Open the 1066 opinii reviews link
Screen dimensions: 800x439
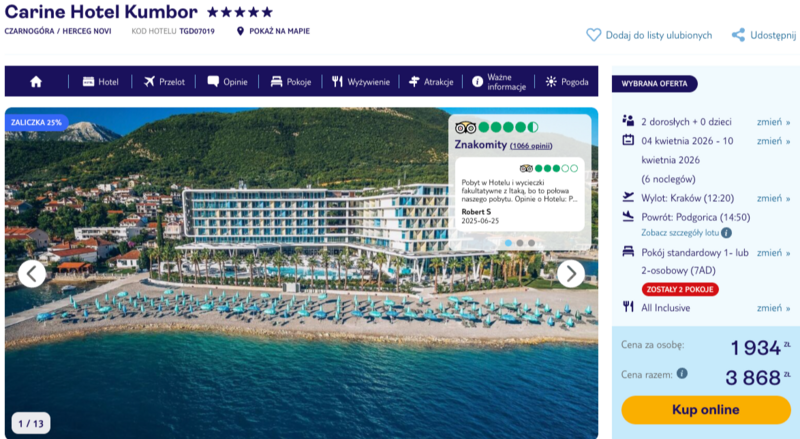pyautogui.click(x=531, y=146)
